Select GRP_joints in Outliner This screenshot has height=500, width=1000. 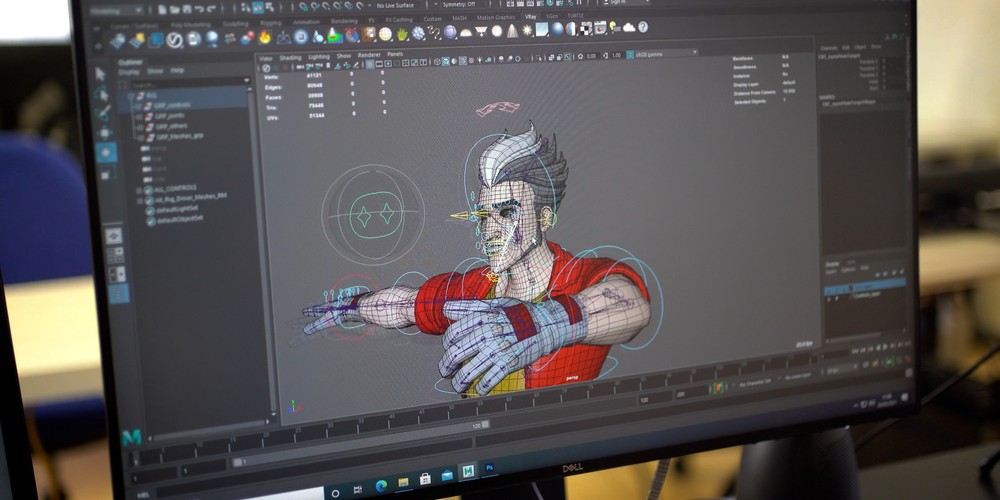171,115
